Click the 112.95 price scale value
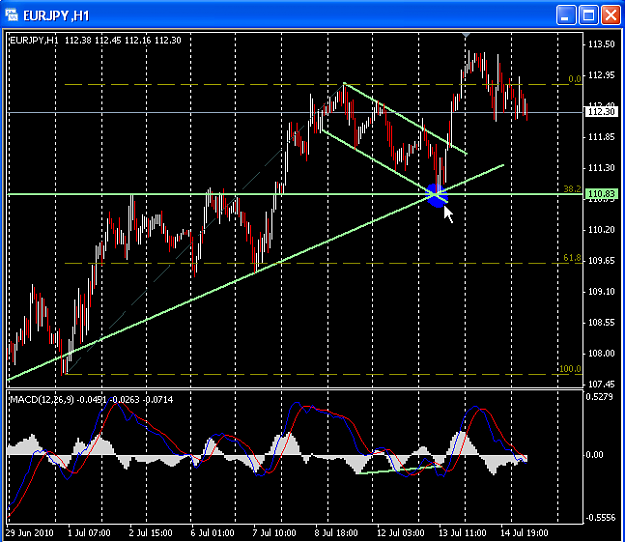 point(601,75)
